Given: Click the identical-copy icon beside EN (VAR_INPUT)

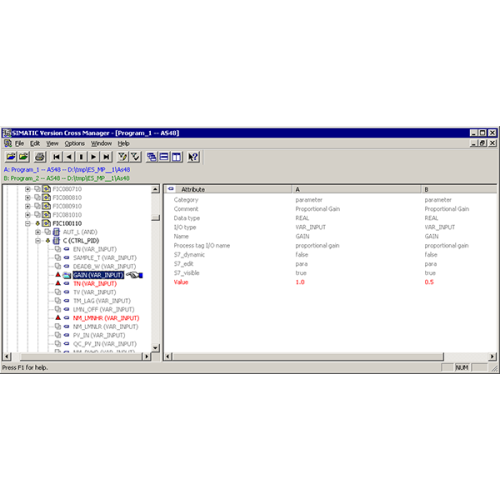Looking at the screenshot, I should pyautogui.click(x=58, y=249).
